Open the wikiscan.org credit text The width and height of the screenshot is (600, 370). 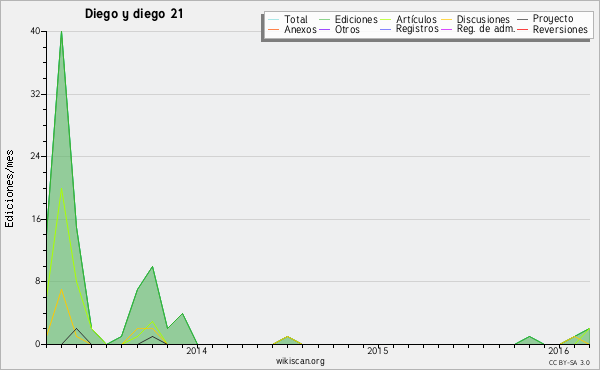[x=300, y=361]
